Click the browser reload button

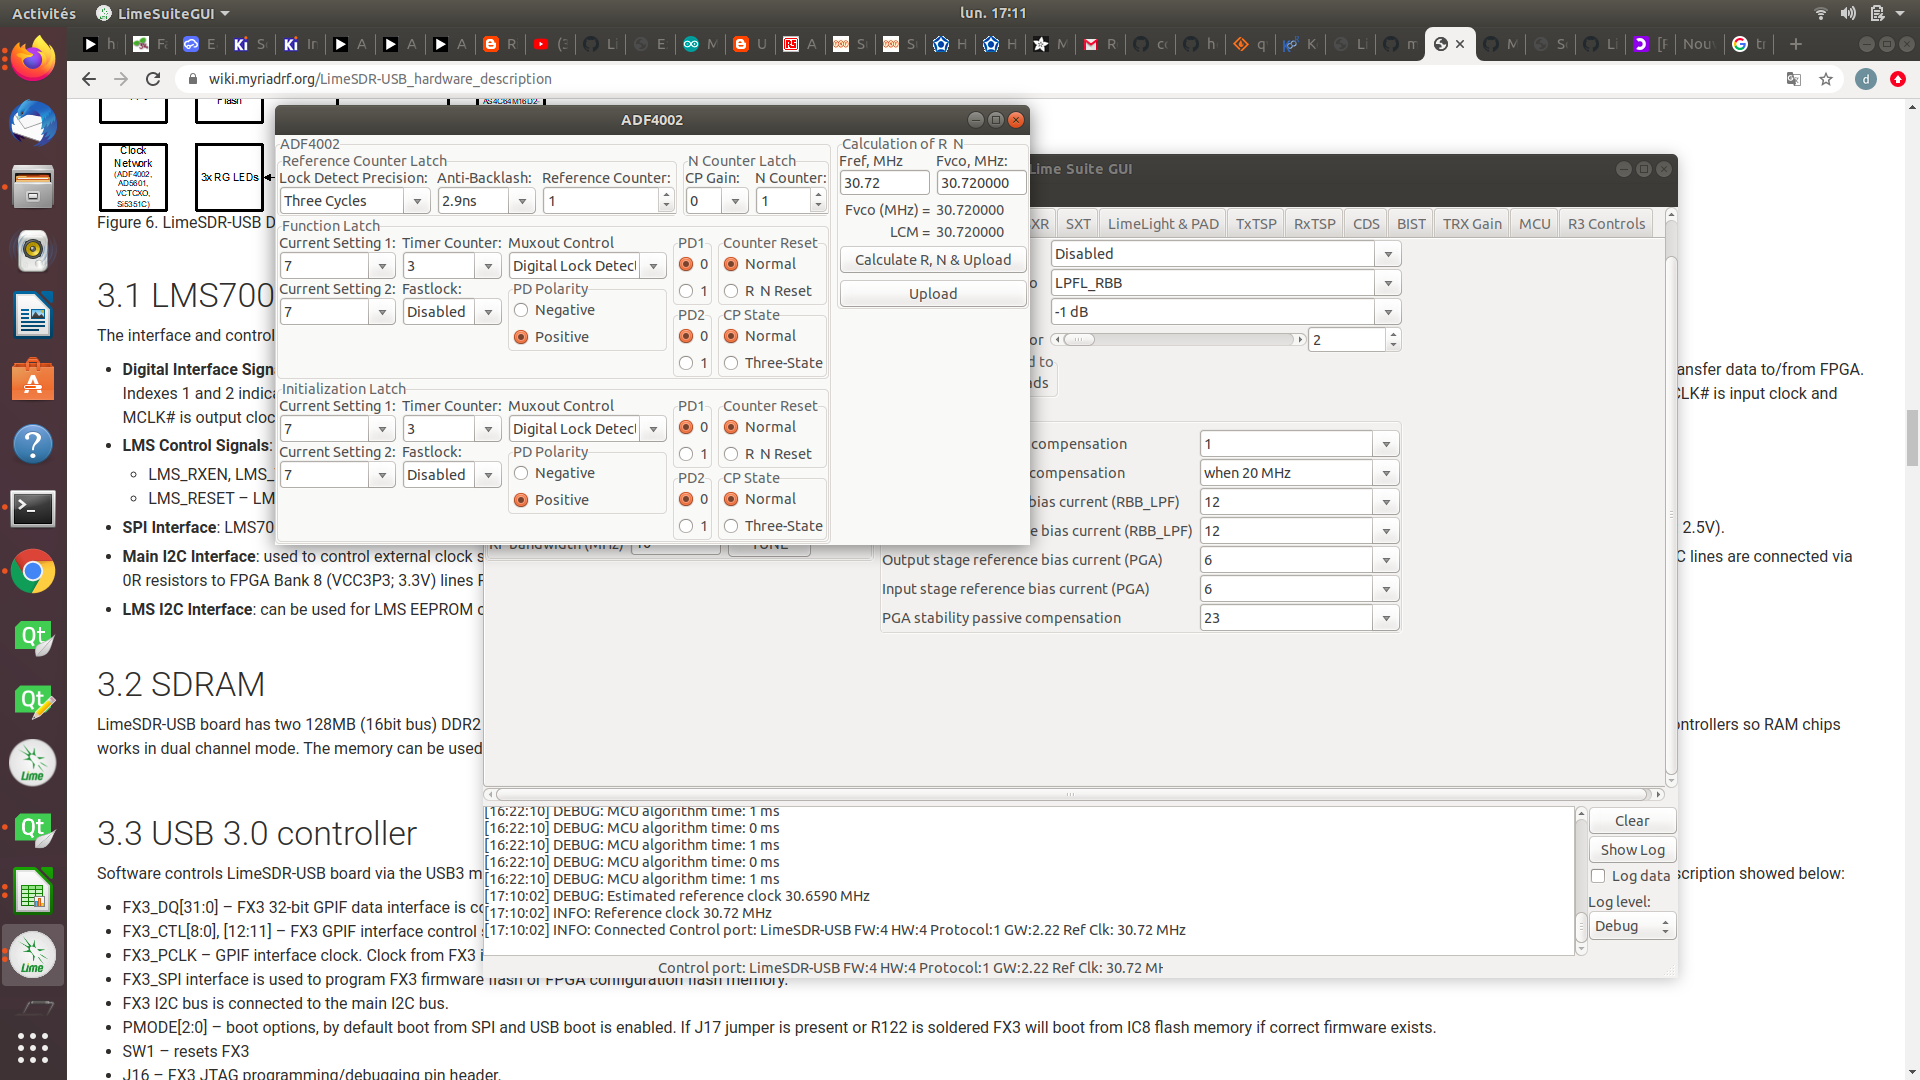(153, 79)
